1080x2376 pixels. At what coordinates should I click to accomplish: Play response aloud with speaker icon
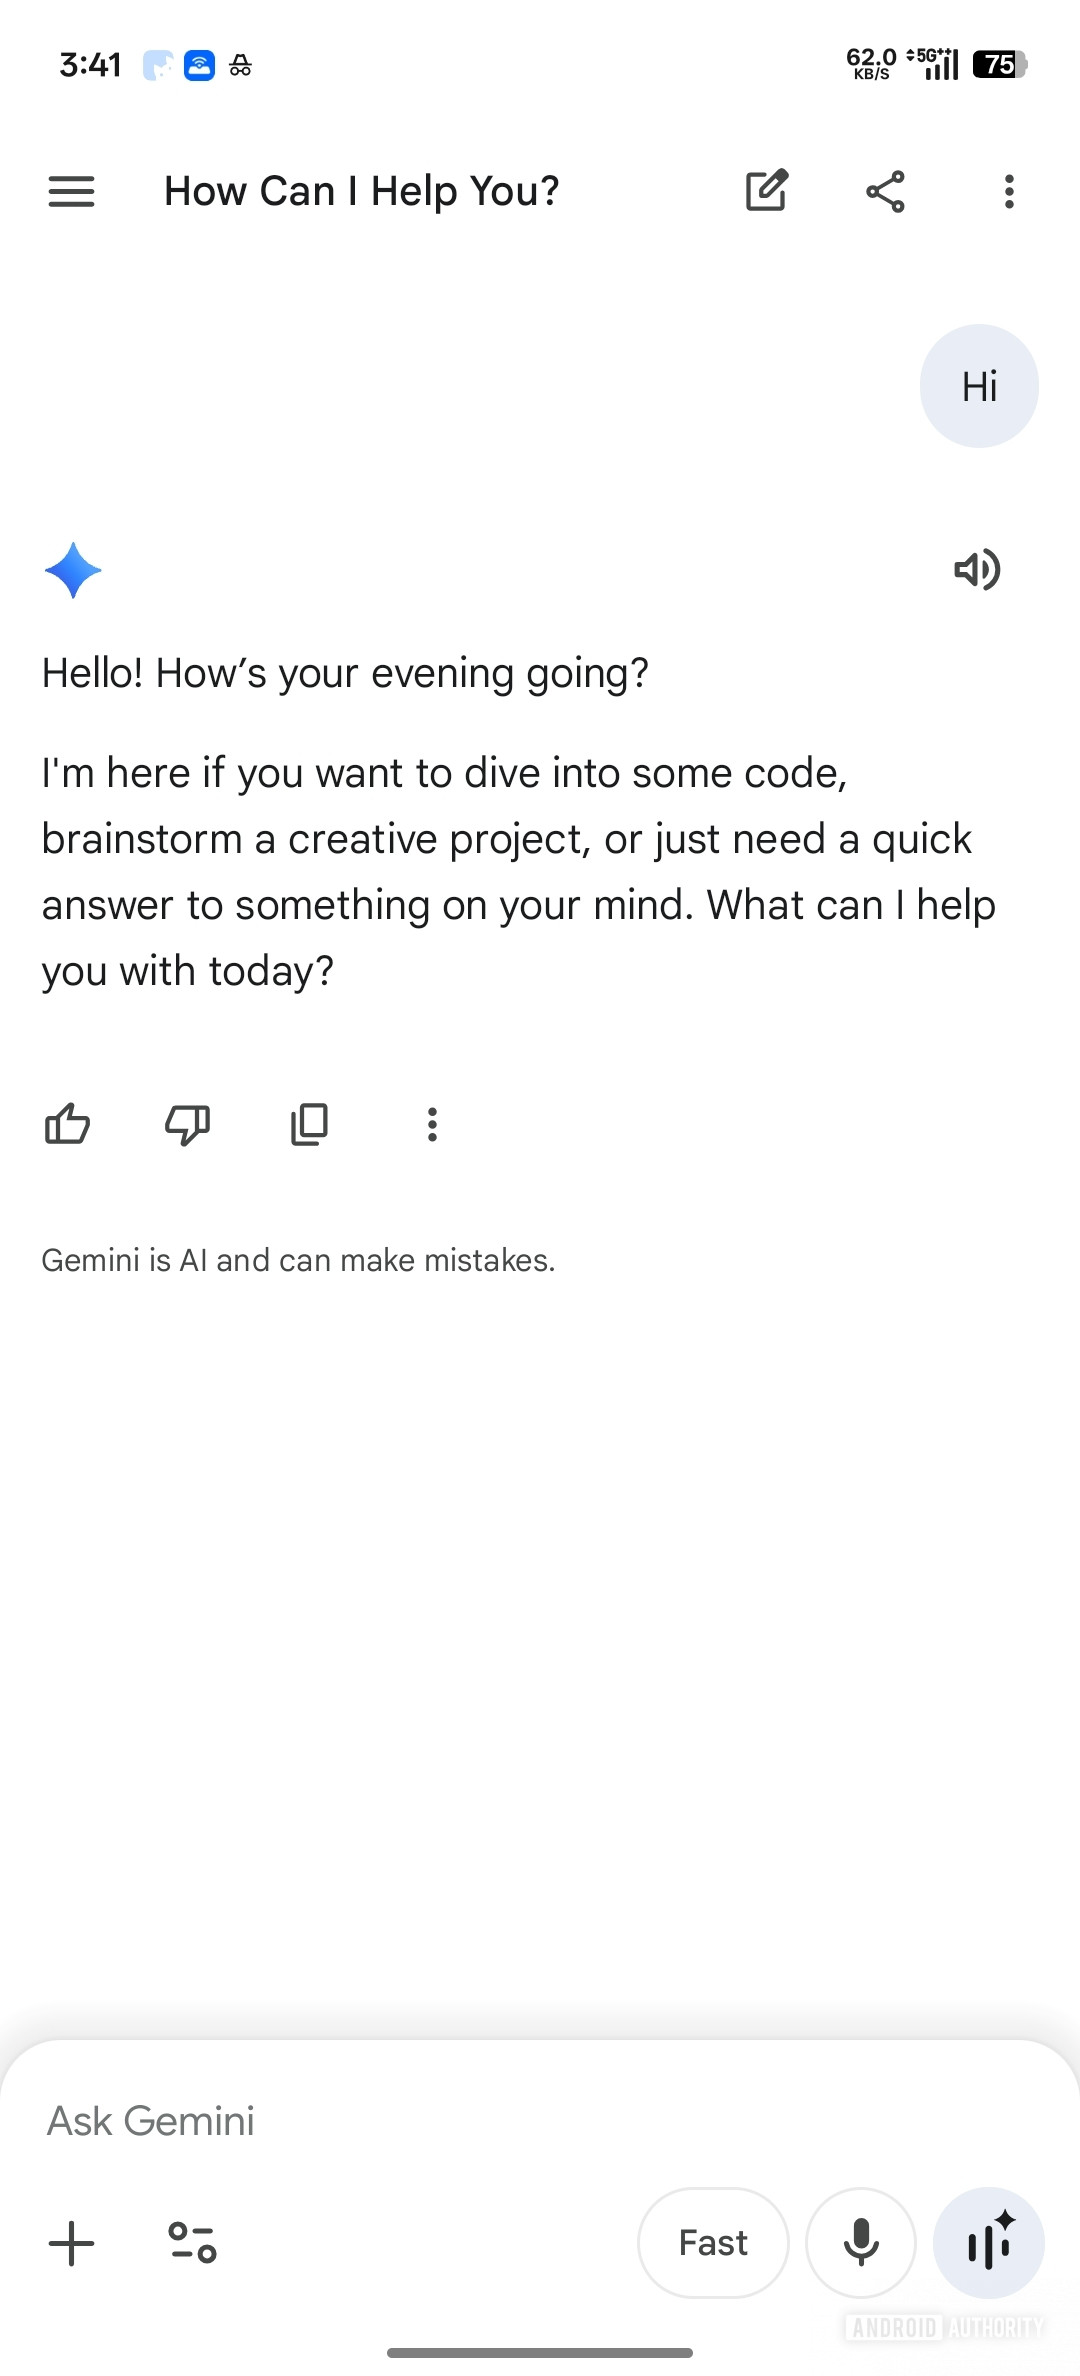(977, 570)
